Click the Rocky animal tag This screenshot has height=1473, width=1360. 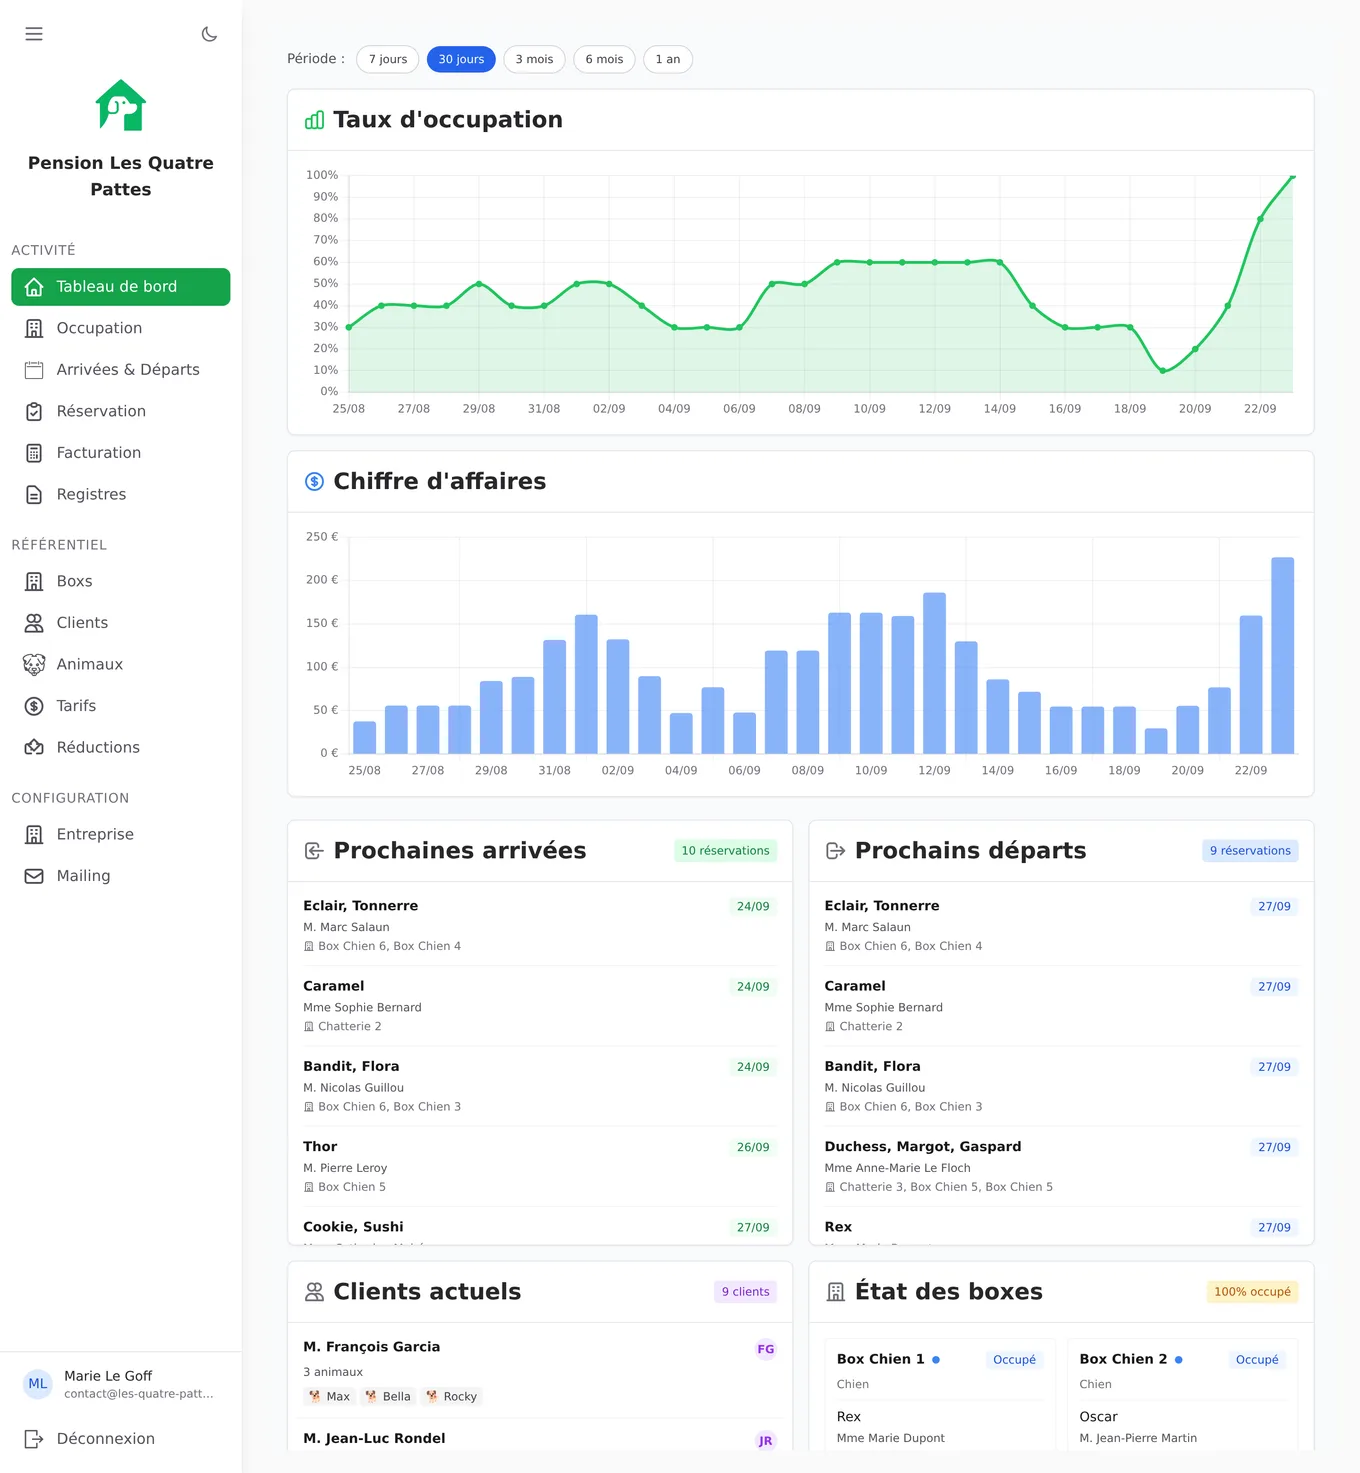[451, 1397]
